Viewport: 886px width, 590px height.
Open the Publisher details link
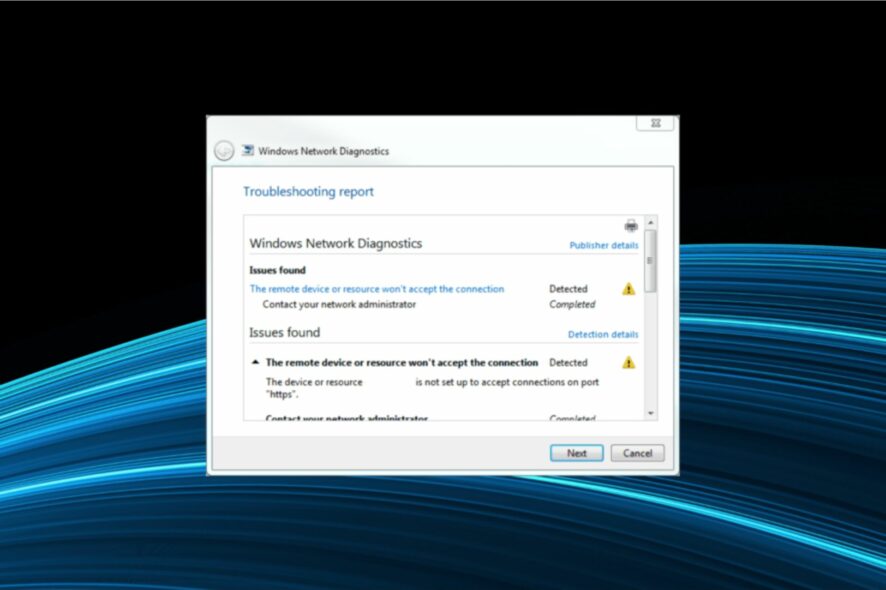(x=603, y=245)
